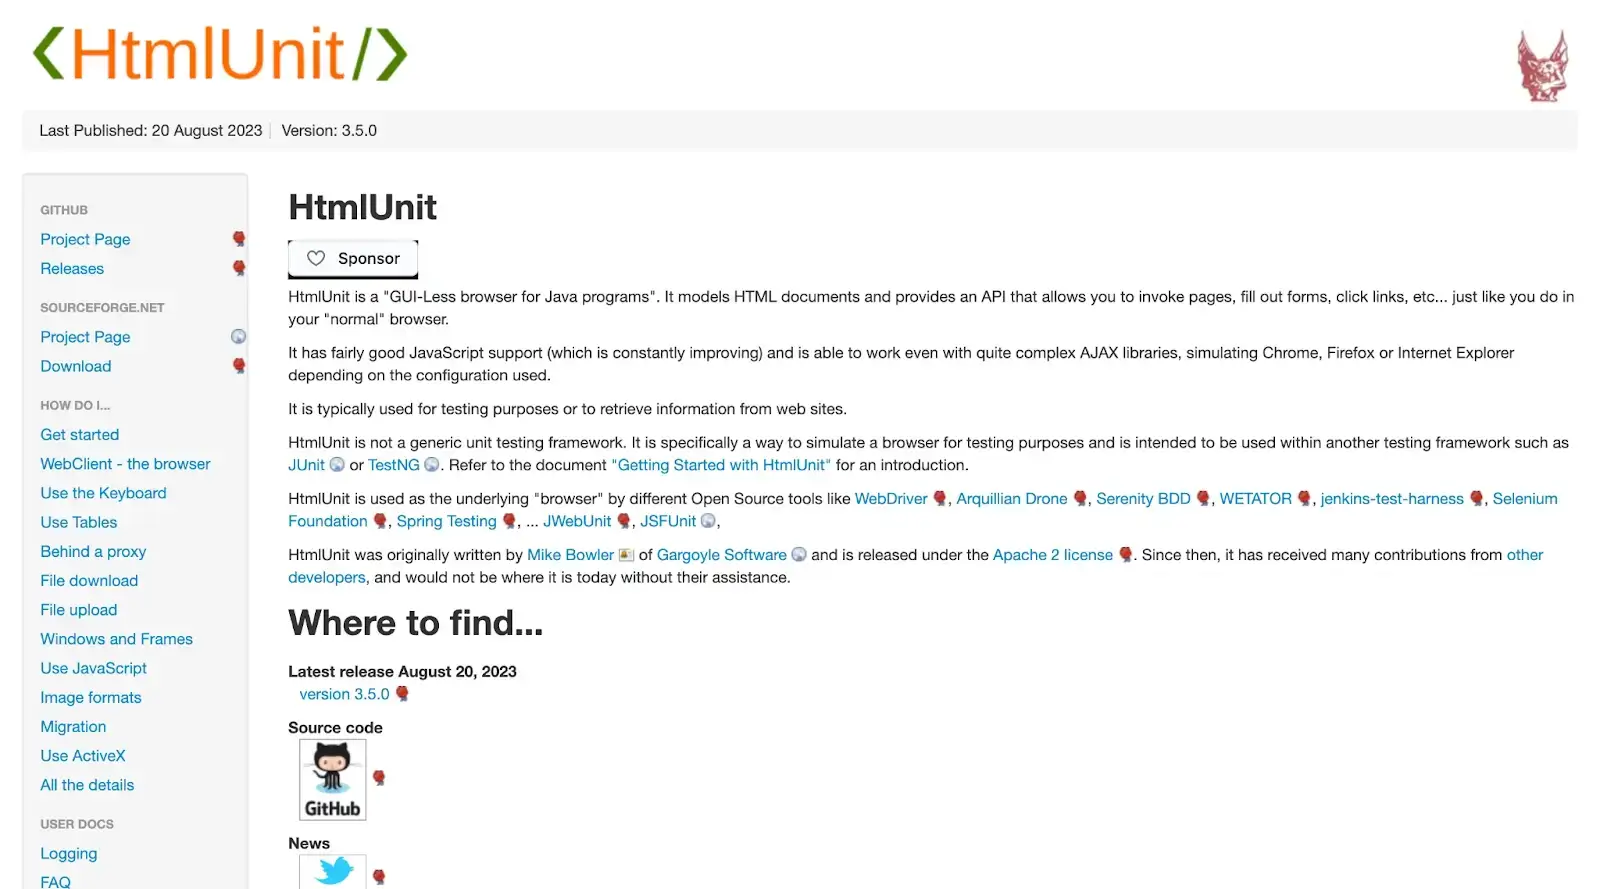Click external icon beside Download link
Screen dimensions: 1600x889
[x=239, y=366]
